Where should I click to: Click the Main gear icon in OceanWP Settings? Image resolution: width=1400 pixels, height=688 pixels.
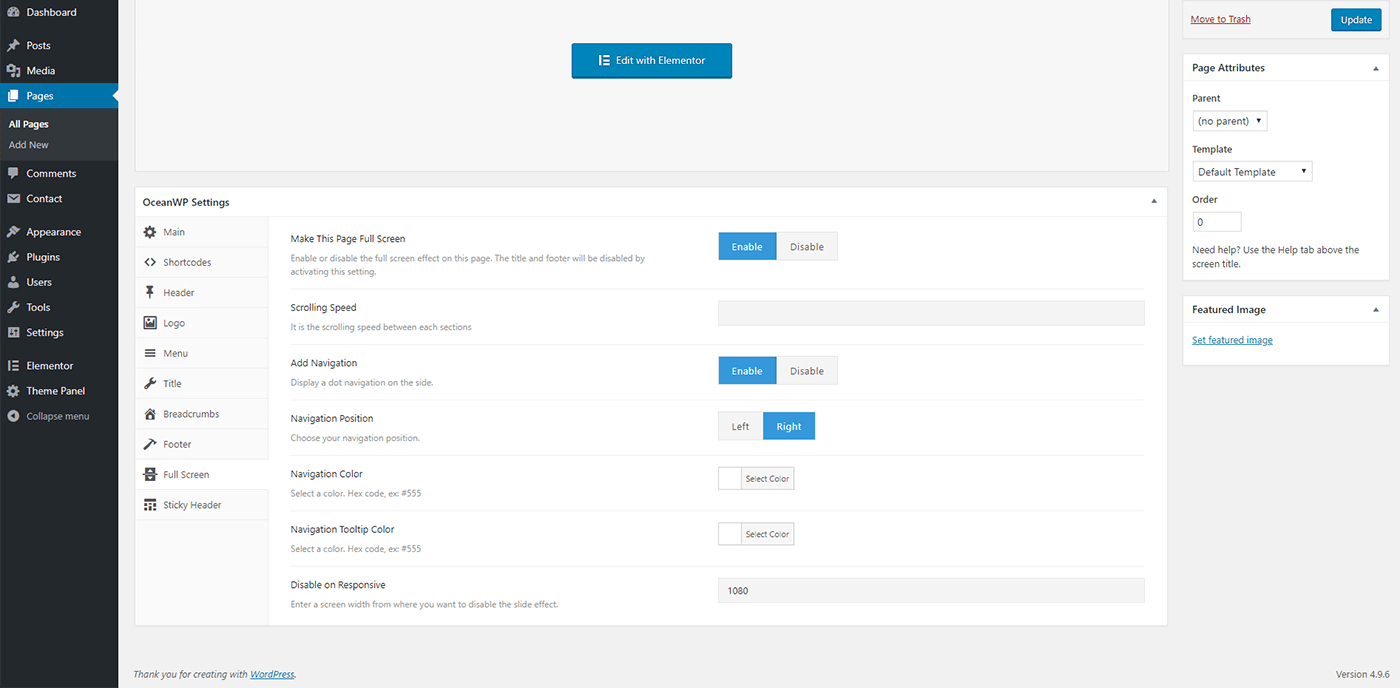click(150, 232)
